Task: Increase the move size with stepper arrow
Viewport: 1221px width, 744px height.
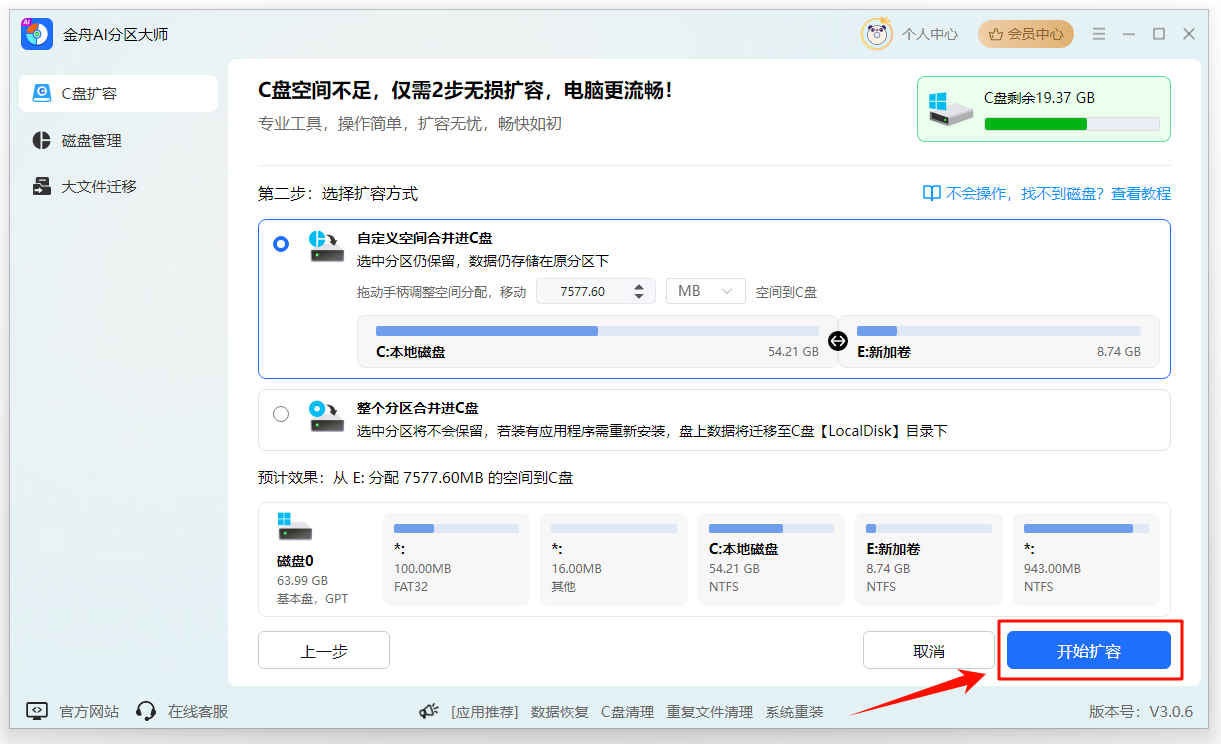Action: pos(639,286)
